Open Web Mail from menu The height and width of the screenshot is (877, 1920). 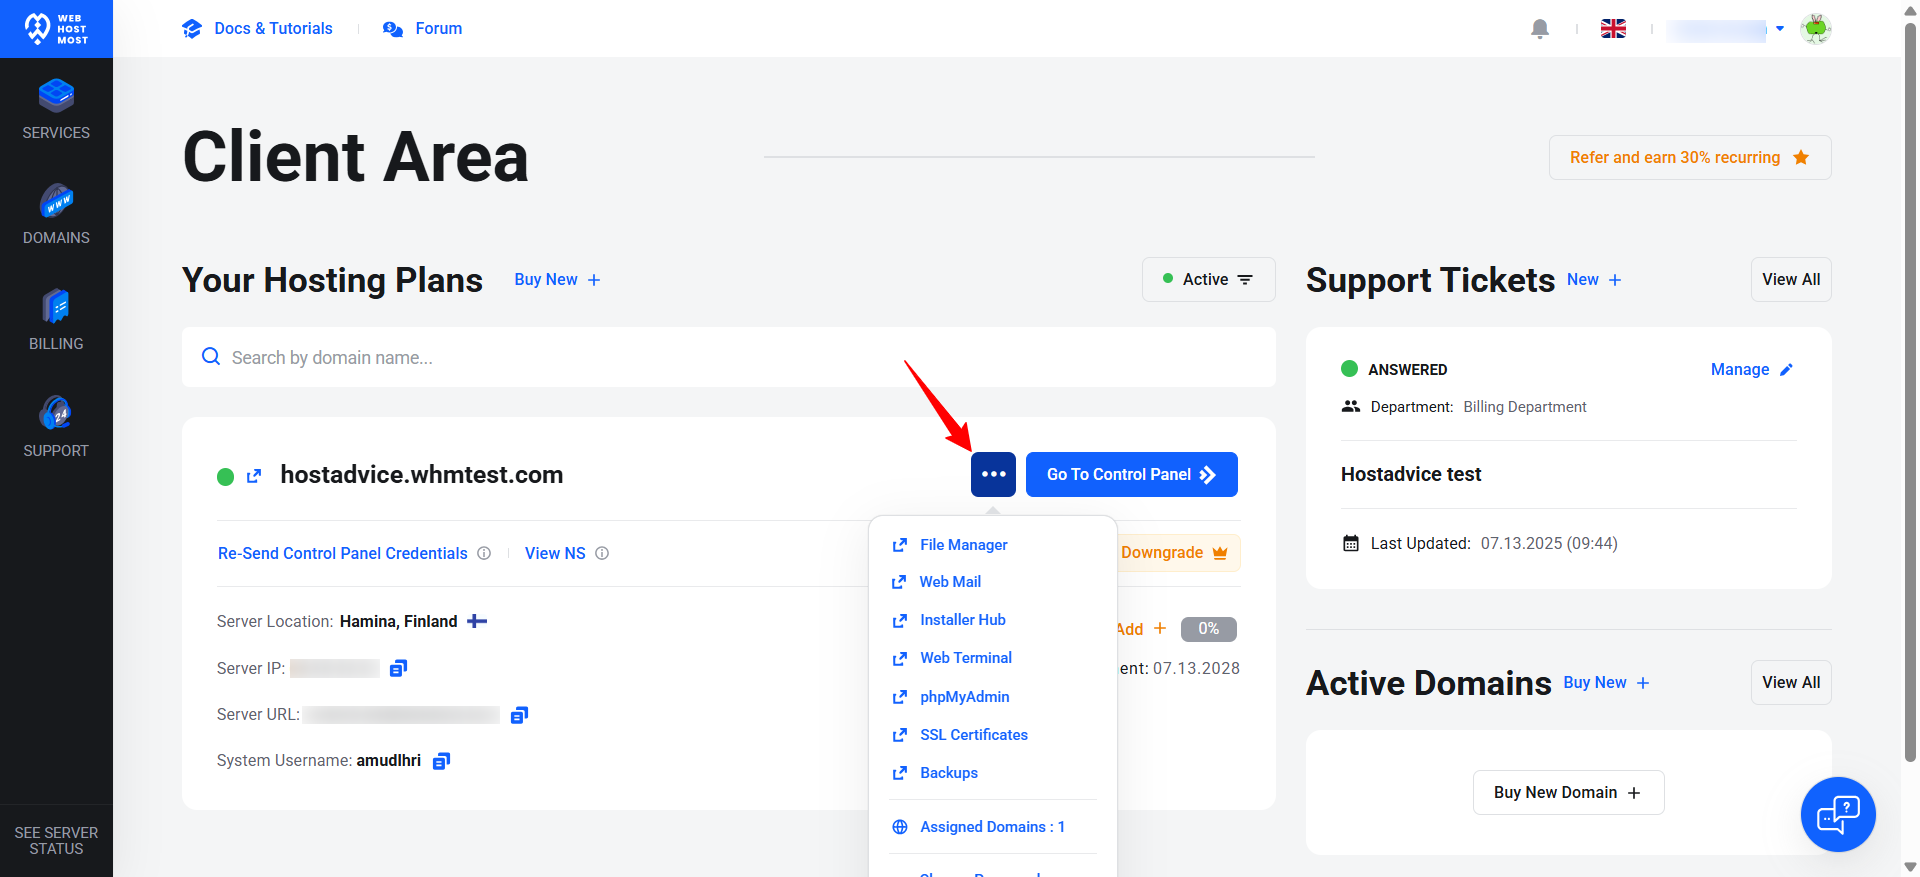click(937, 582)
